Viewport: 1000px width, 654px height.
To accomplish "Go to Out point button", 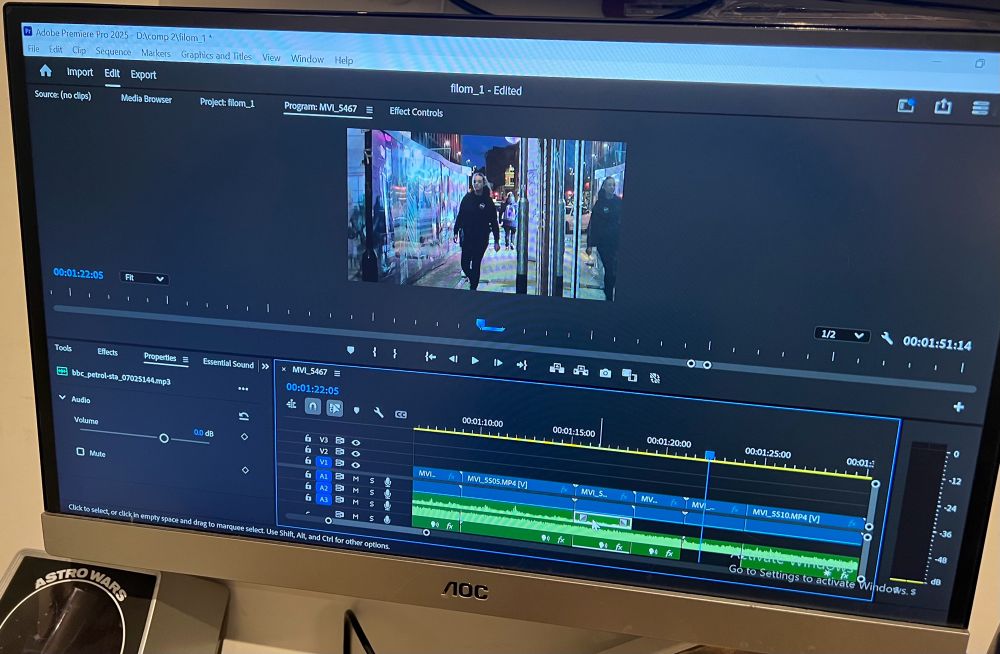I will 522,365.
